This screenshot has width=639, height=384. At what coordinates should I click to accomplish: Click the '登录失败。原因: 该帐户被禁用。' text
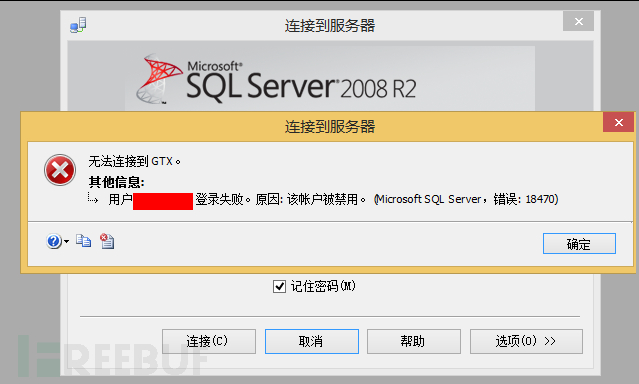click(281, 199)
